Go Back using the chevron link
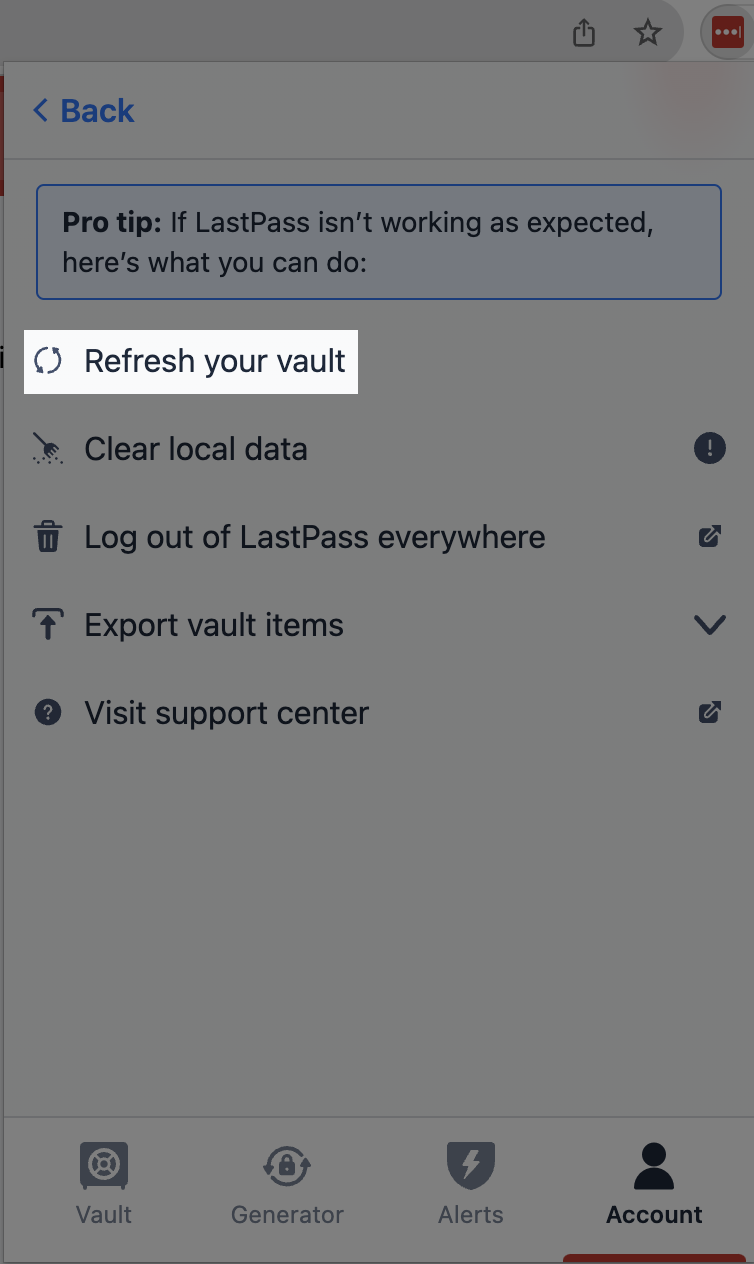The height and width of the screenshot is (1264, 754). pyautogui.click(x=84, y=110)
